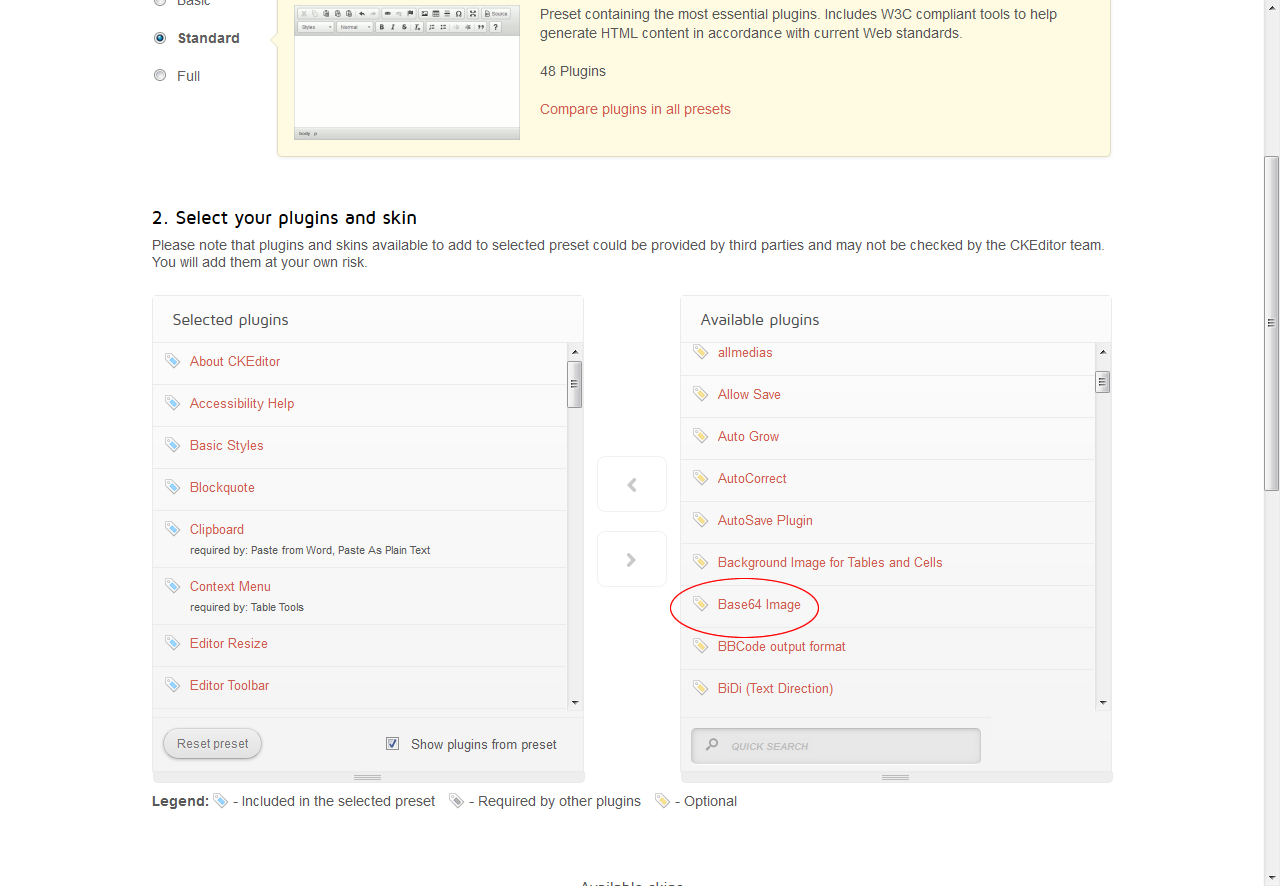Click the legend icon for Required by other plugins
The width and height of the screenshot is (1280, 886).
click(457, 801)
